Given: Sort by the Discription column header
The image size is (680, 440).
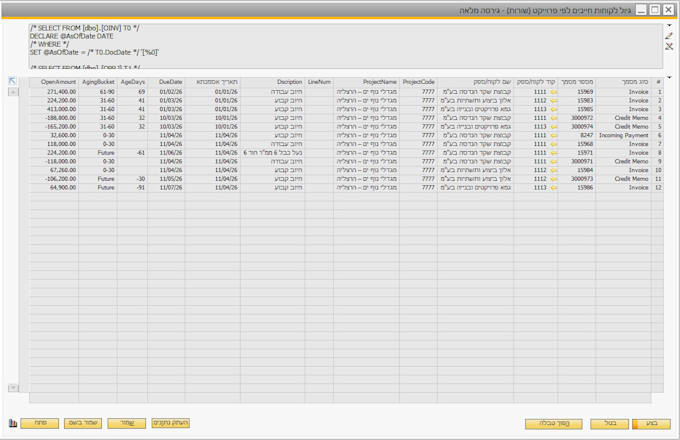Looking at the screenshot, I should pyautogui.click(x=272, y=82).
